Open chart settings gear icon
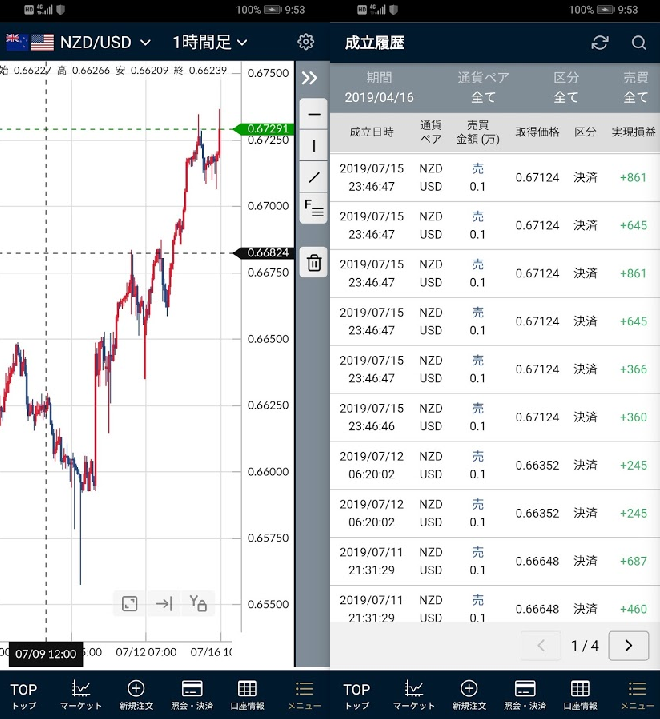 [305, 42]
